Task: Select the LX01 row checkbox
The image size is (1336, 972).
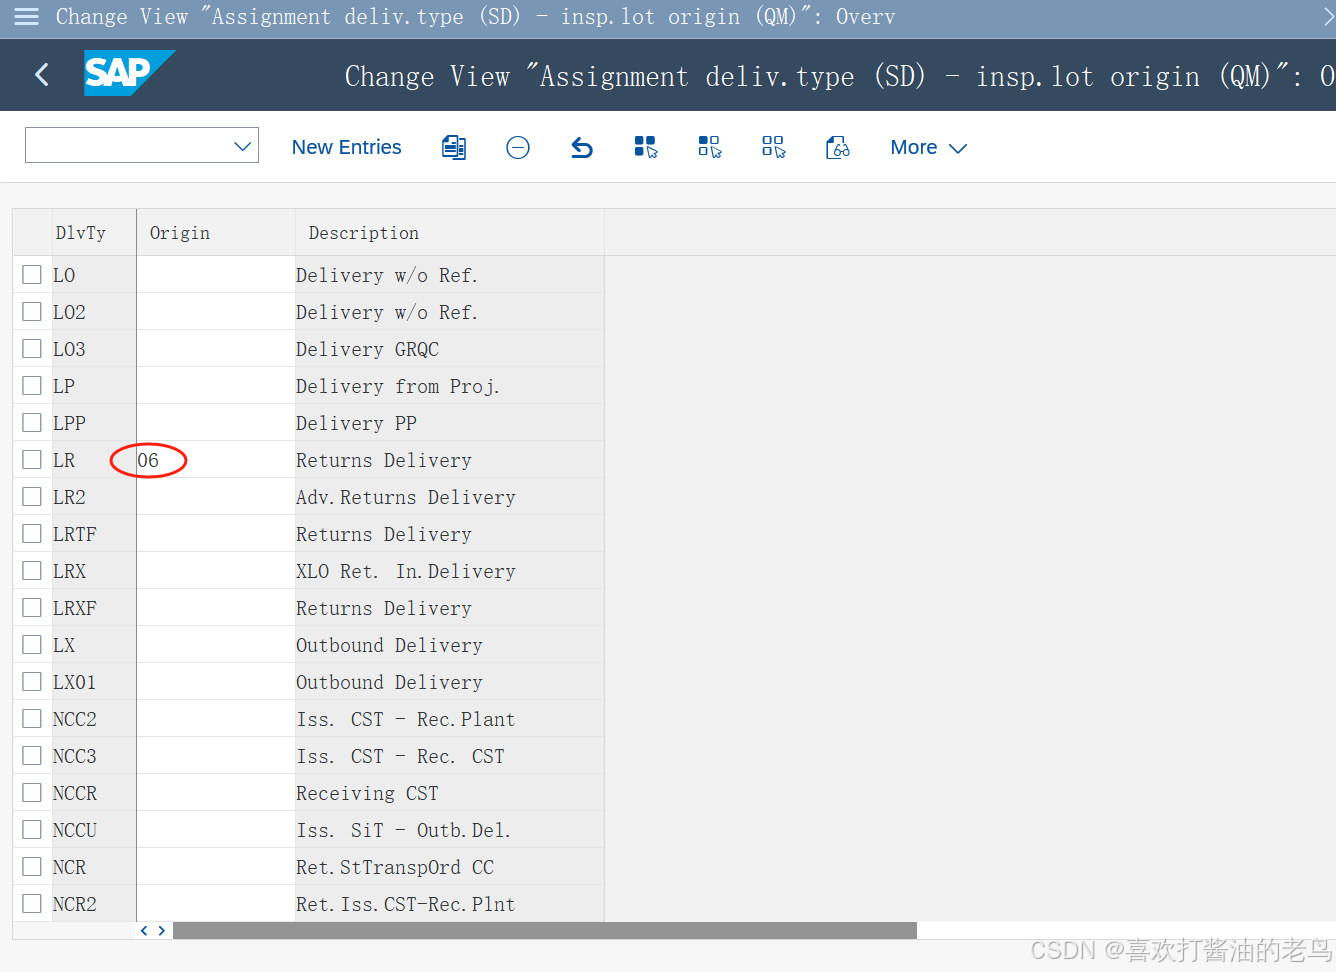Action: coord(32,681)
